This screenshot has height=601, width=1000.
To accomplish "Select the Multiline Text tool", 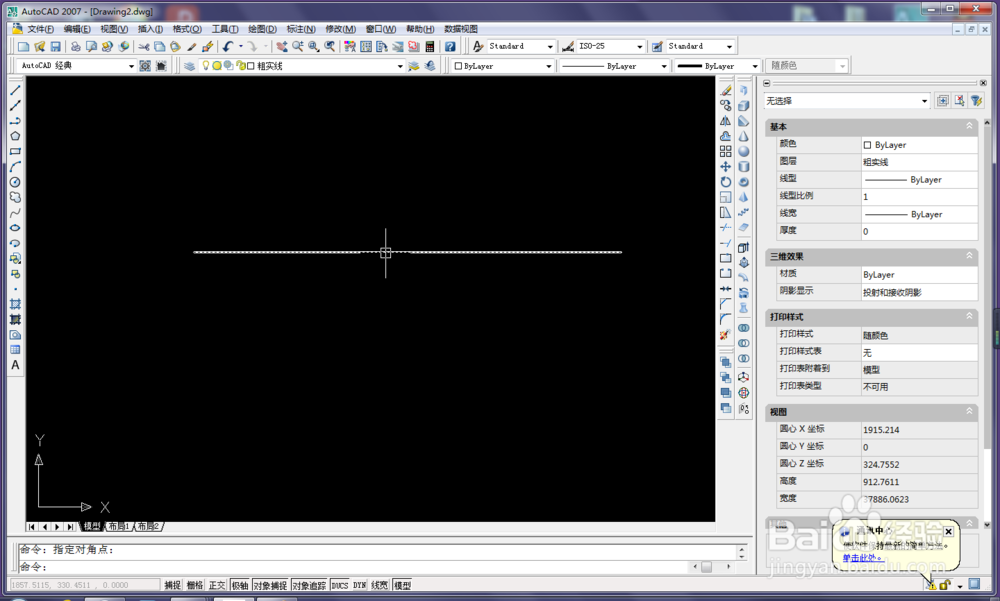I will [15, 366].
